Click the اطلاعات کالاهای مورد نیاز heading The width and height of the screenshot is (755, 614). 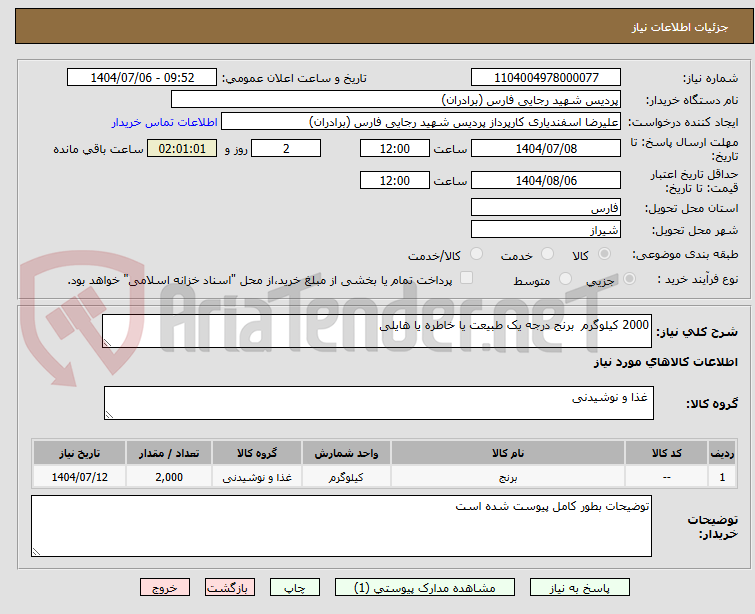pyautogui.click(x=665, y=362)
